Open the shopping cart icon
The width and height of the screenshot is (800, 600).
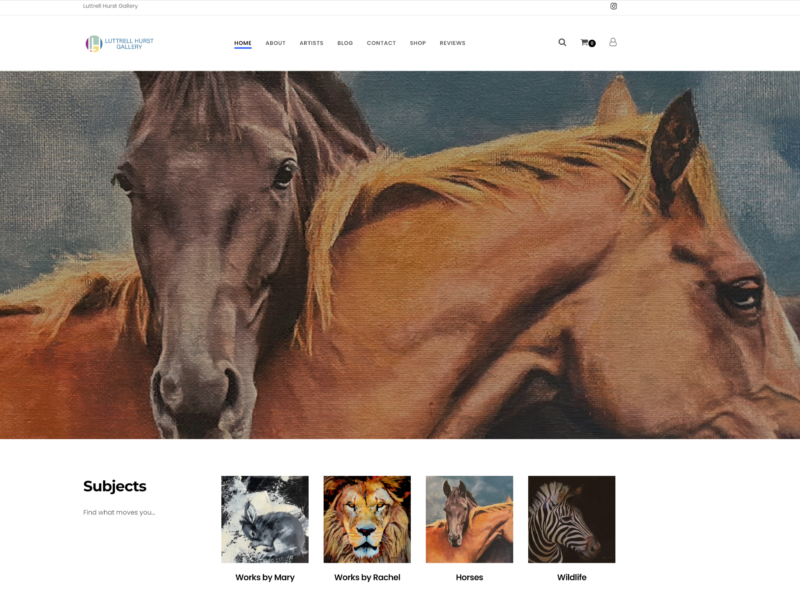[587, 43]
